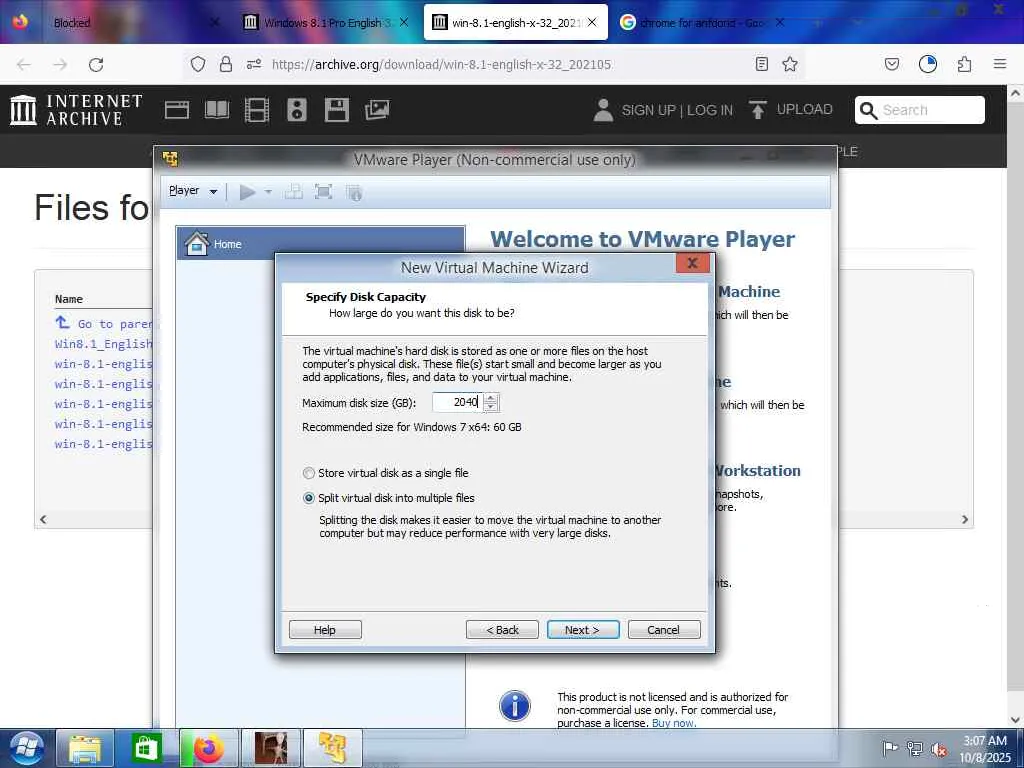Image resolution: width=1024 pixels, height=768 pixels.
Task: Close the New Virtual Machine Wizard dialog
Action: coord(692,263)
